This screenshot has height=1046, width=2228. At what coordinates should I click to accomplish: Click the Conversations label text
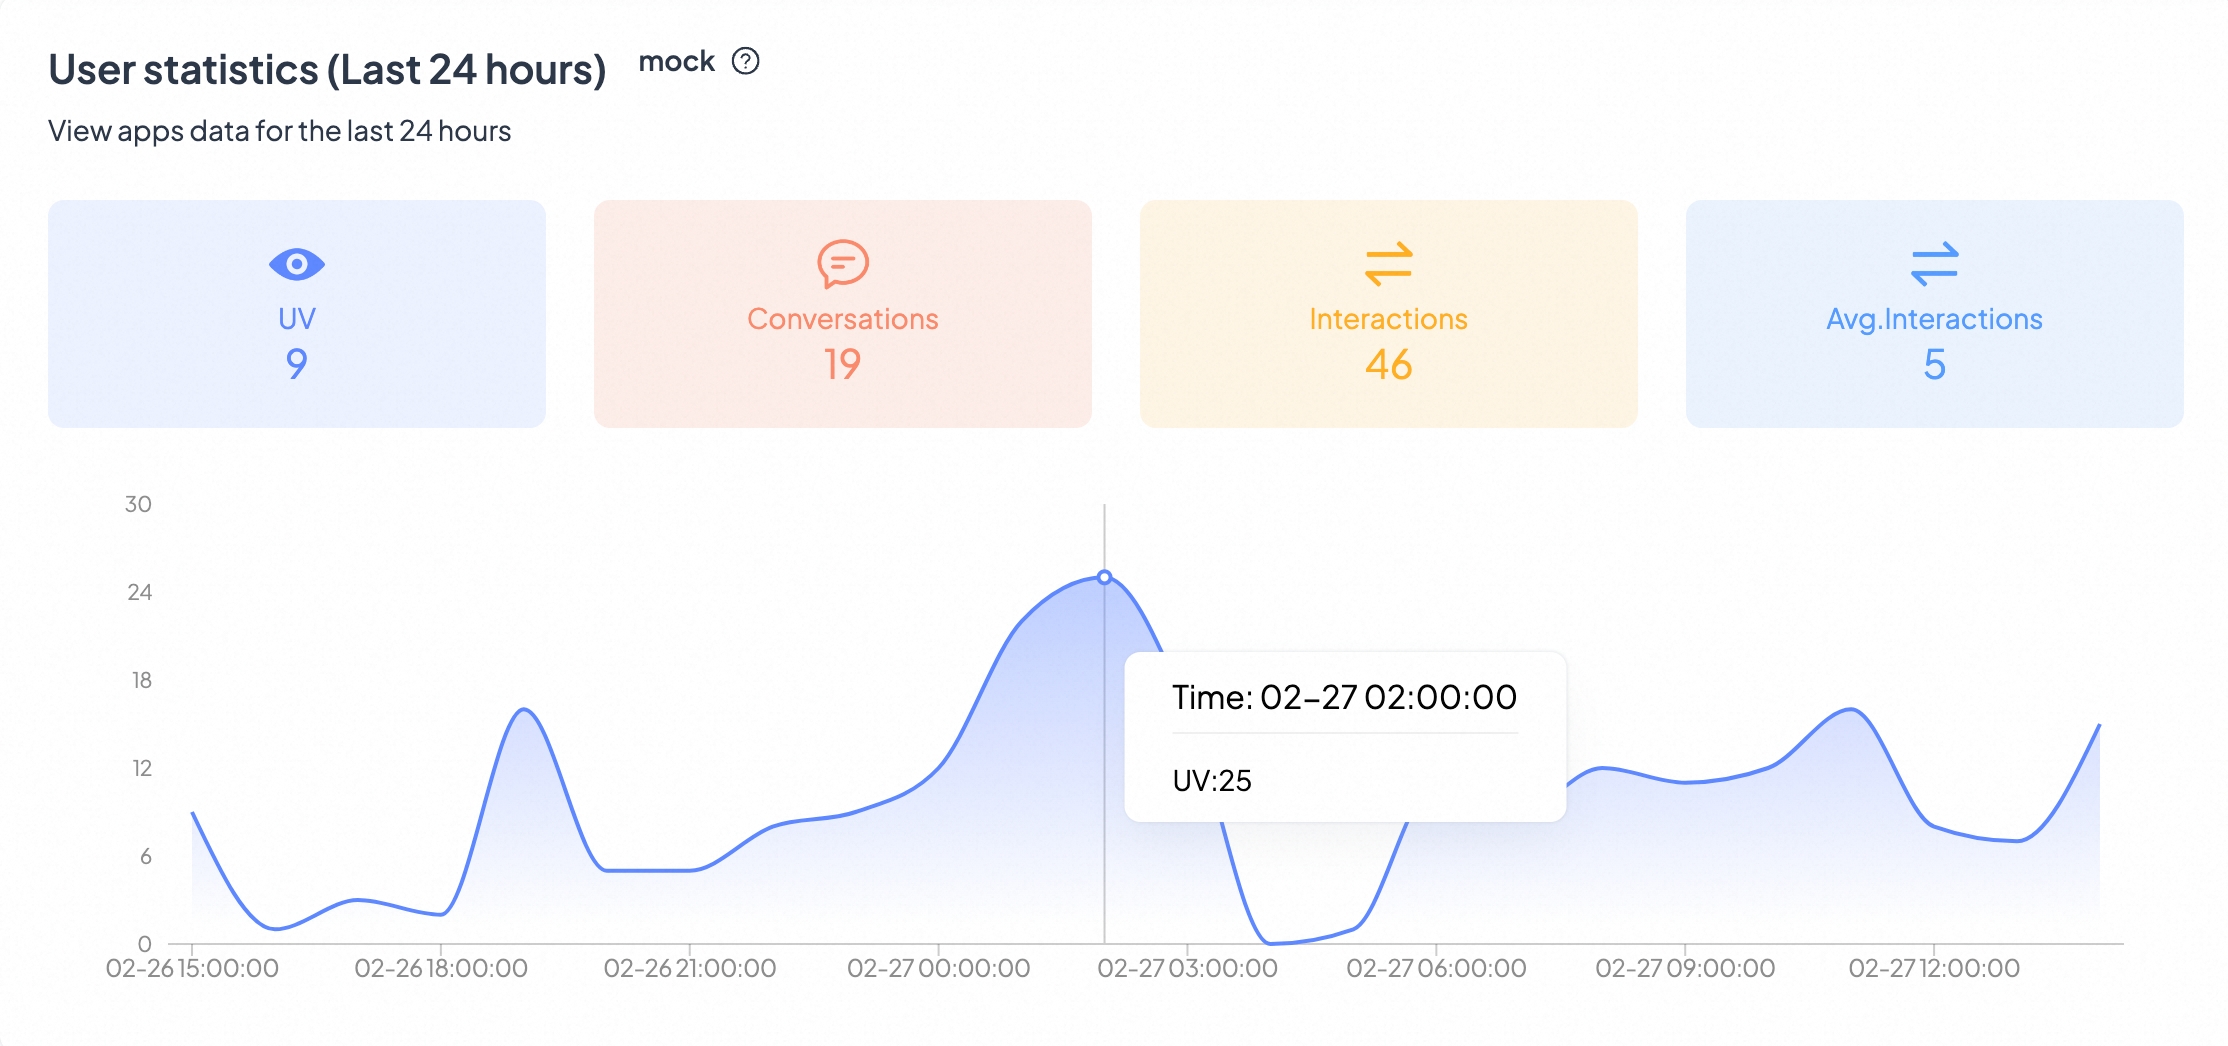tap(842, 319)
